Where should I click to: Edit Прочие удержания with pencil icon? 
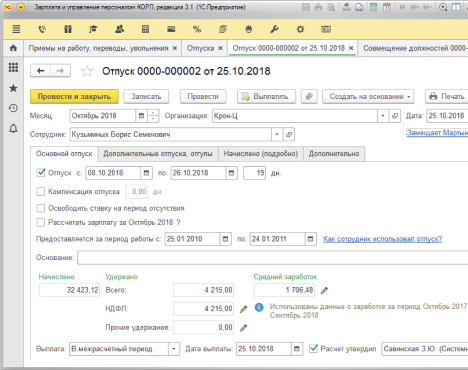244,328
